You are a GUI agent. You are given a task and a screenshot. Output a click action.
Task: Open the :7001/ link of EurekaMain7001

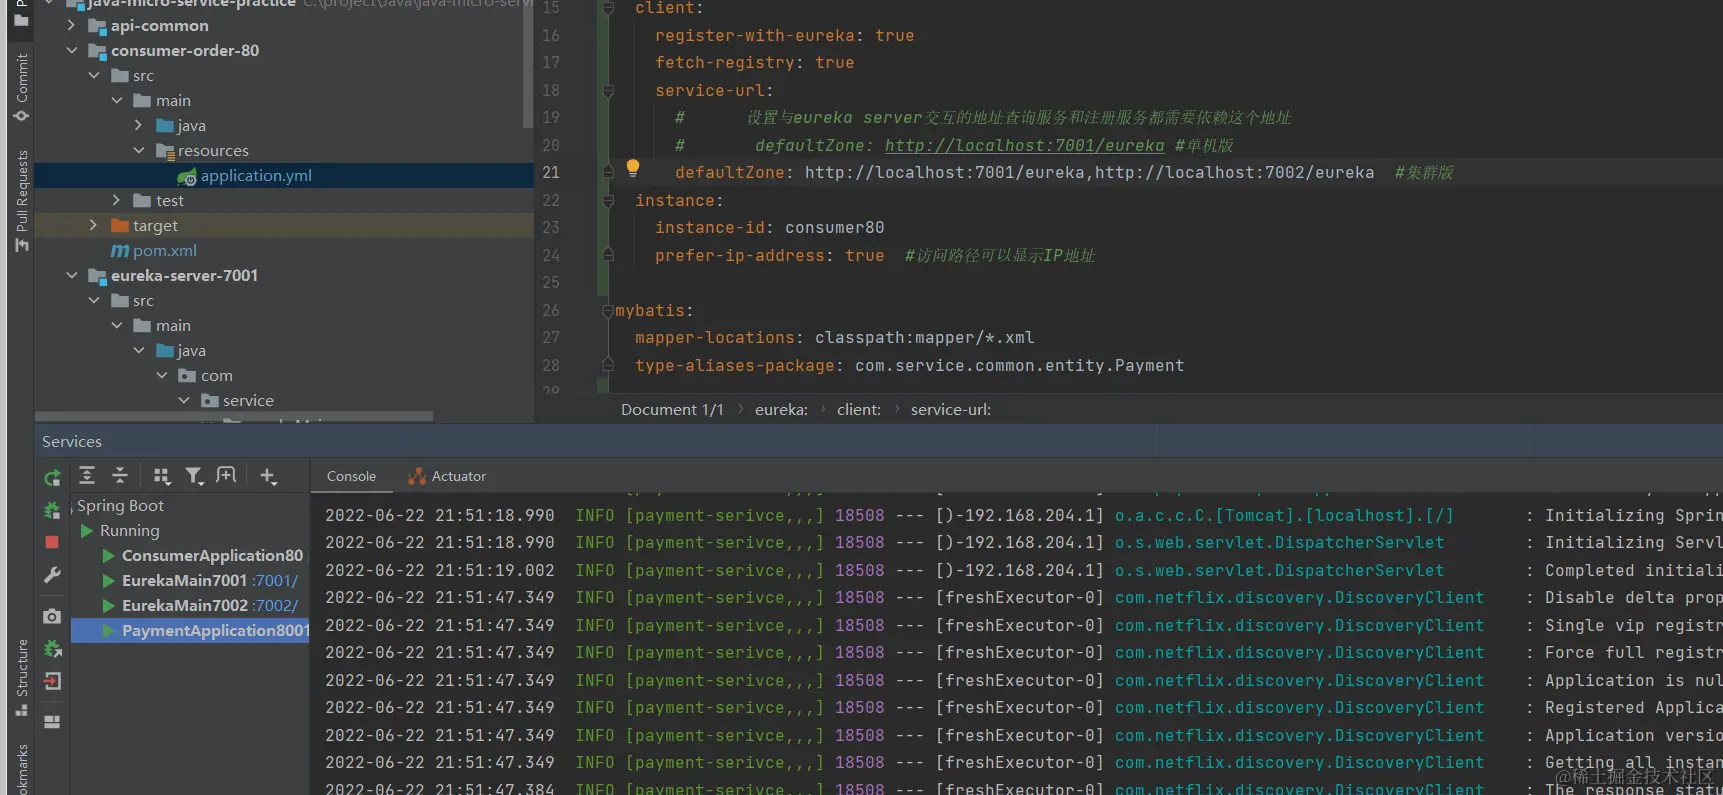click(275, 581)
